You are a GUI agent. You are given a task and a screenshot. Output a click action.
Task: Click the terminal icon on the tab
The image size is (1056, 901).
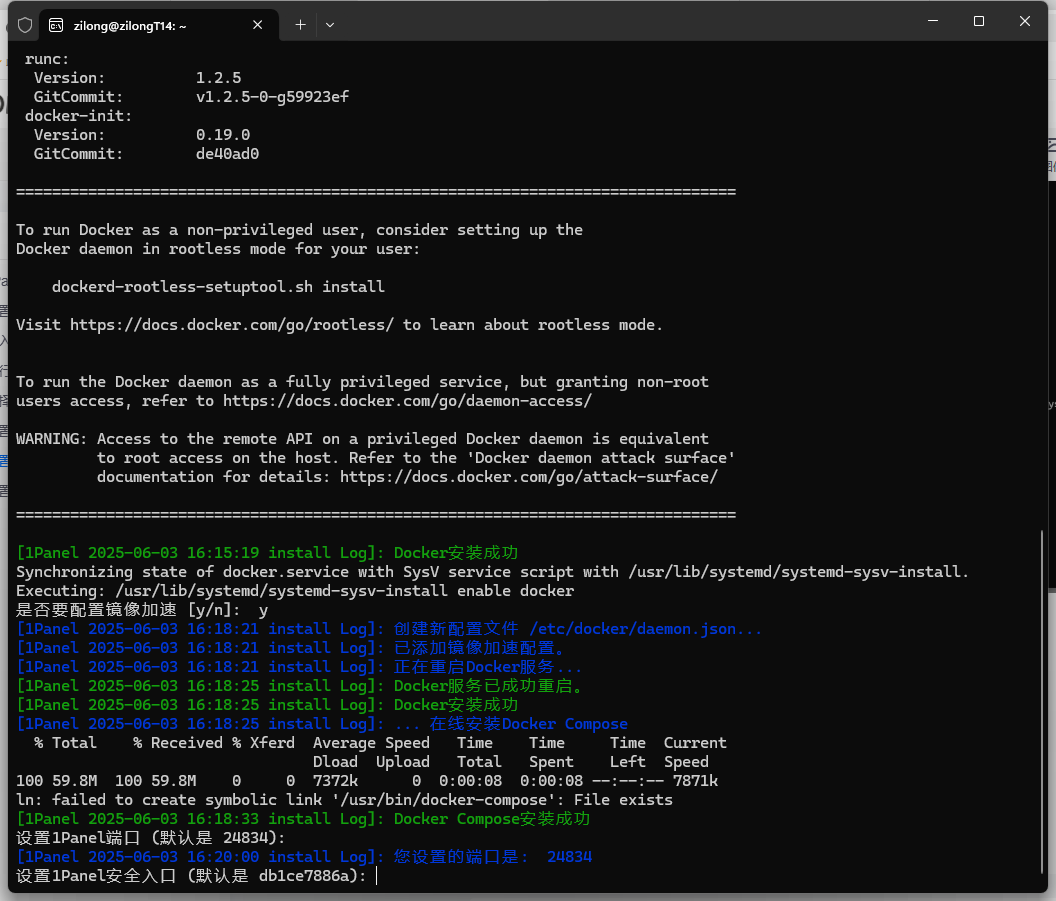click(57, 26)
